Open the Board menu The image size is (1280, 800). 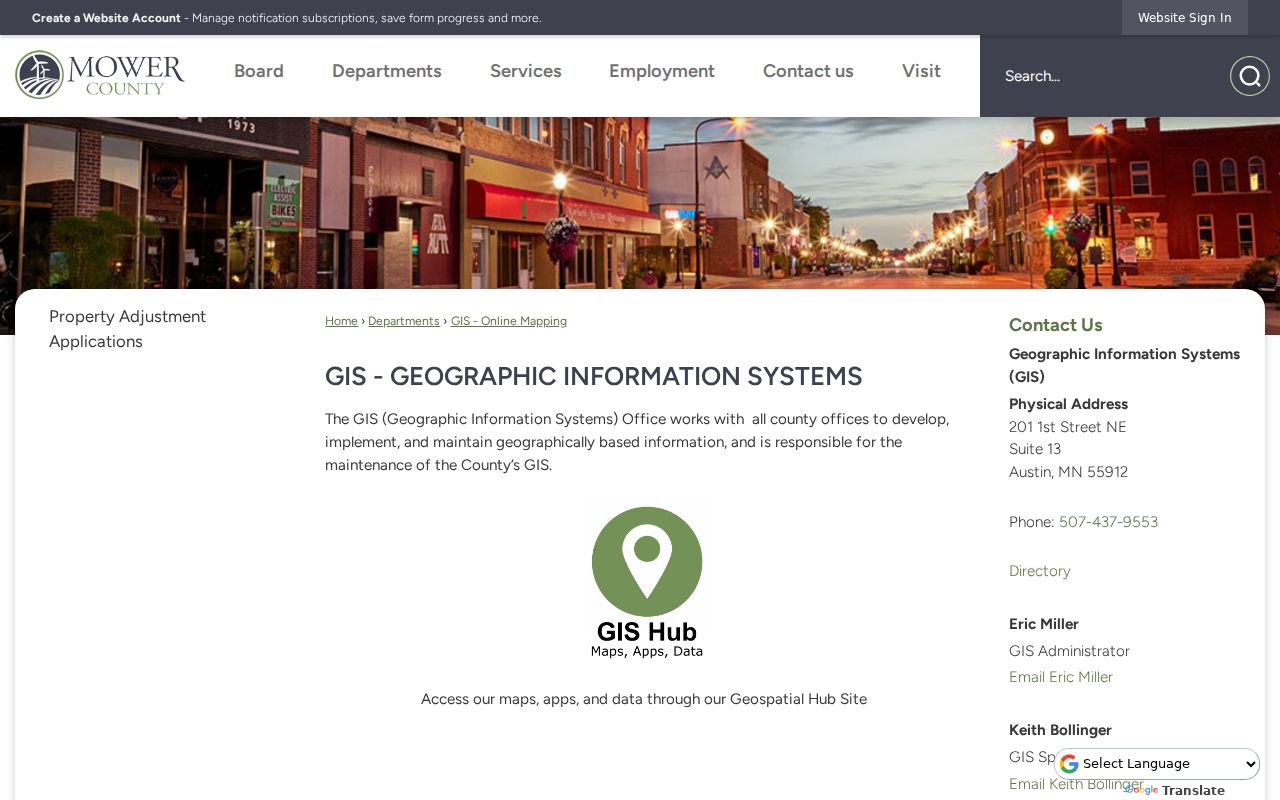(259, 71)
